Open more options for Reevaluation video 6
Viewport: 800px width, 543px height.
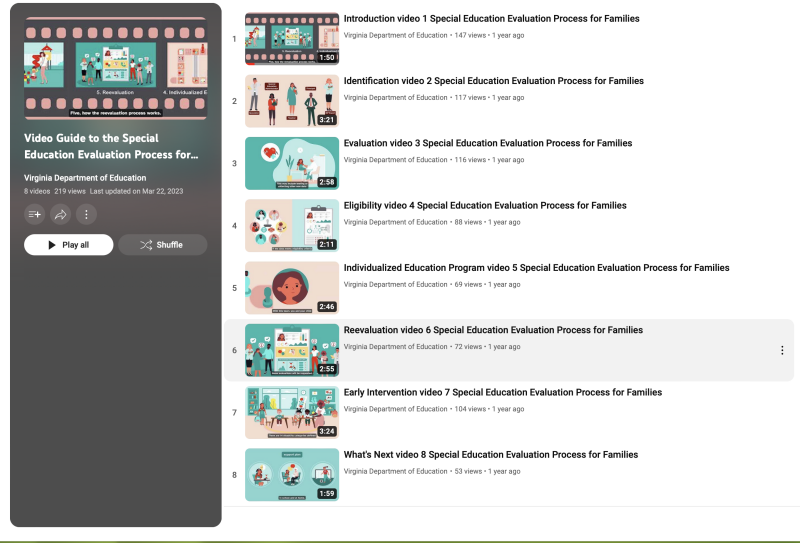[782, 350]
